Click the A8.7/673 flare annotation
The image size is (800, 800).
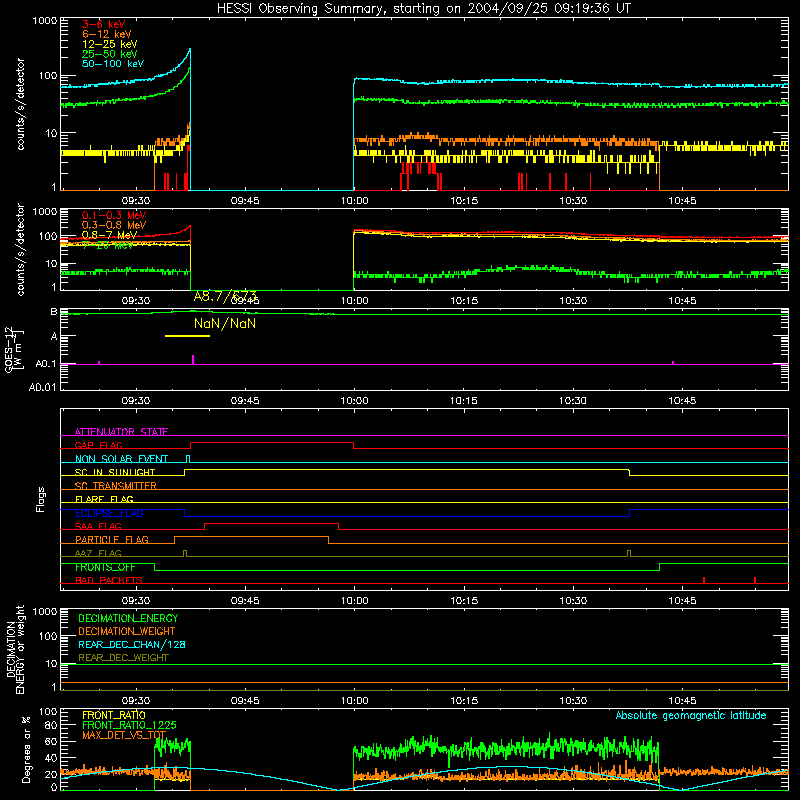coord(225,296)
